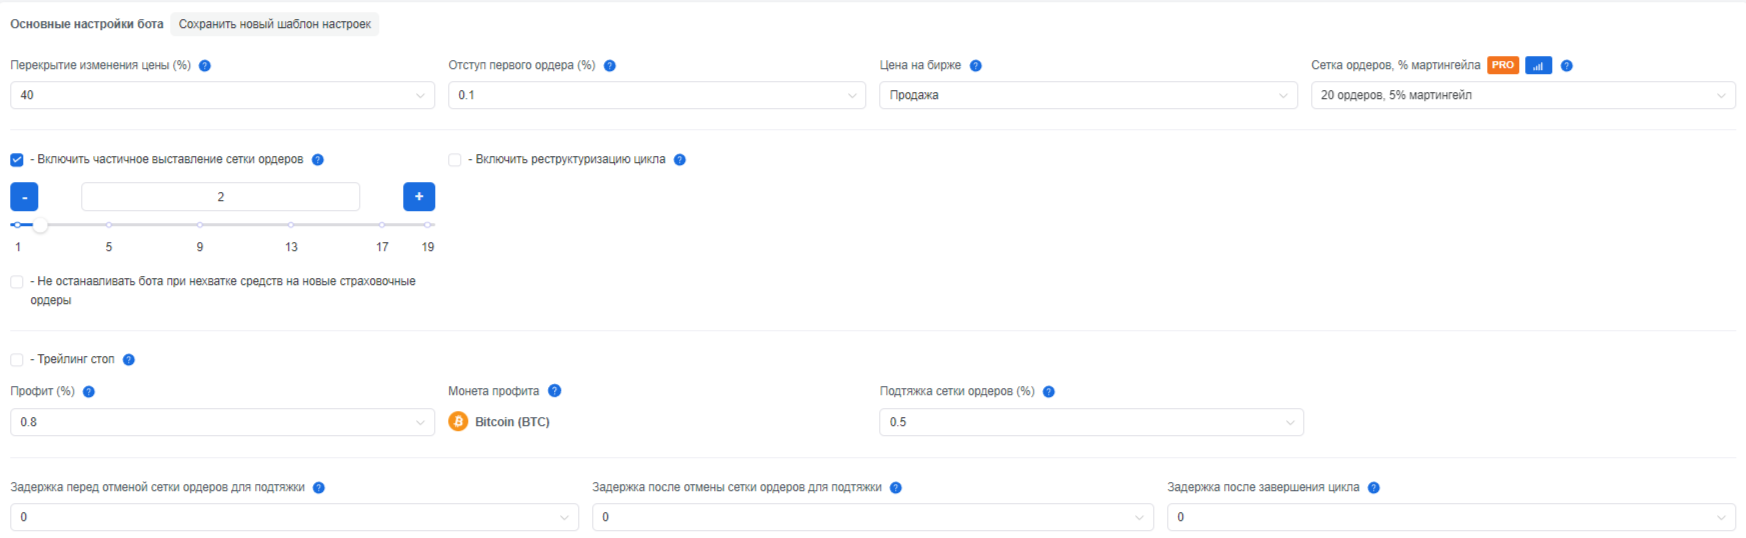Image resolution: width=1746 pixels, height=538 pixels.
Task: Click Сохранить новый шаблон настроек button
Action: pyautogui.click(x=275, y=24)
